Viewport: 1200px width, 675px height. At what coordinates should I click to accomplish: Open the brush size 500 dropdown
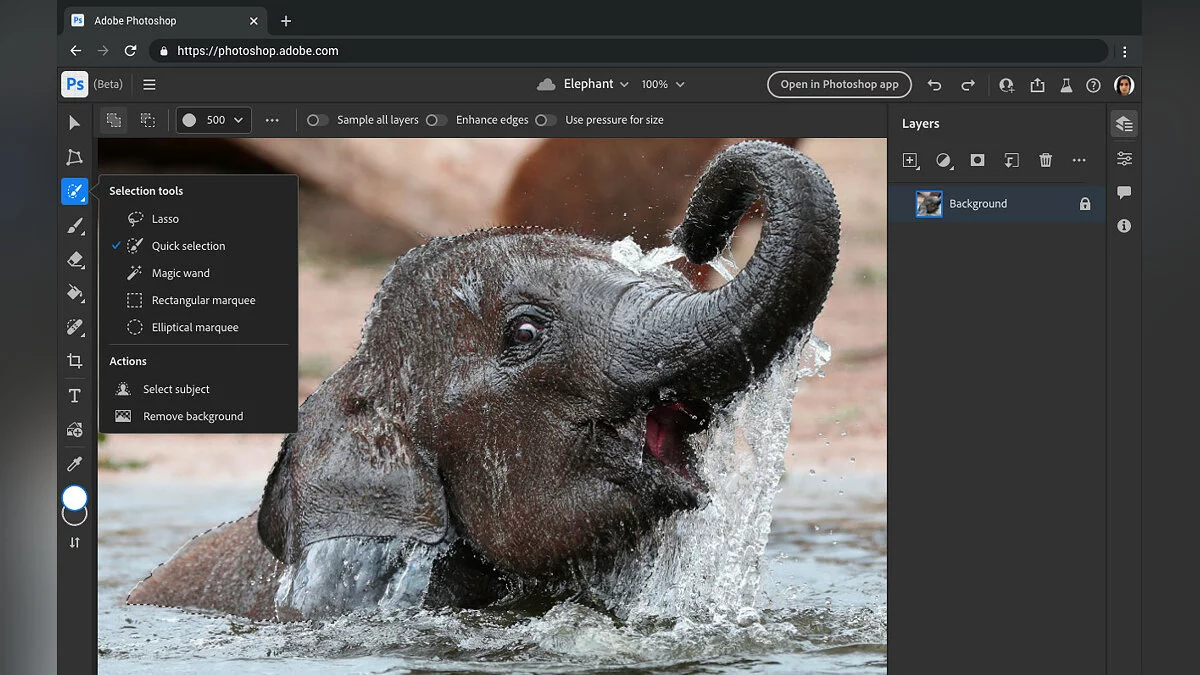(x=213, y=120)
